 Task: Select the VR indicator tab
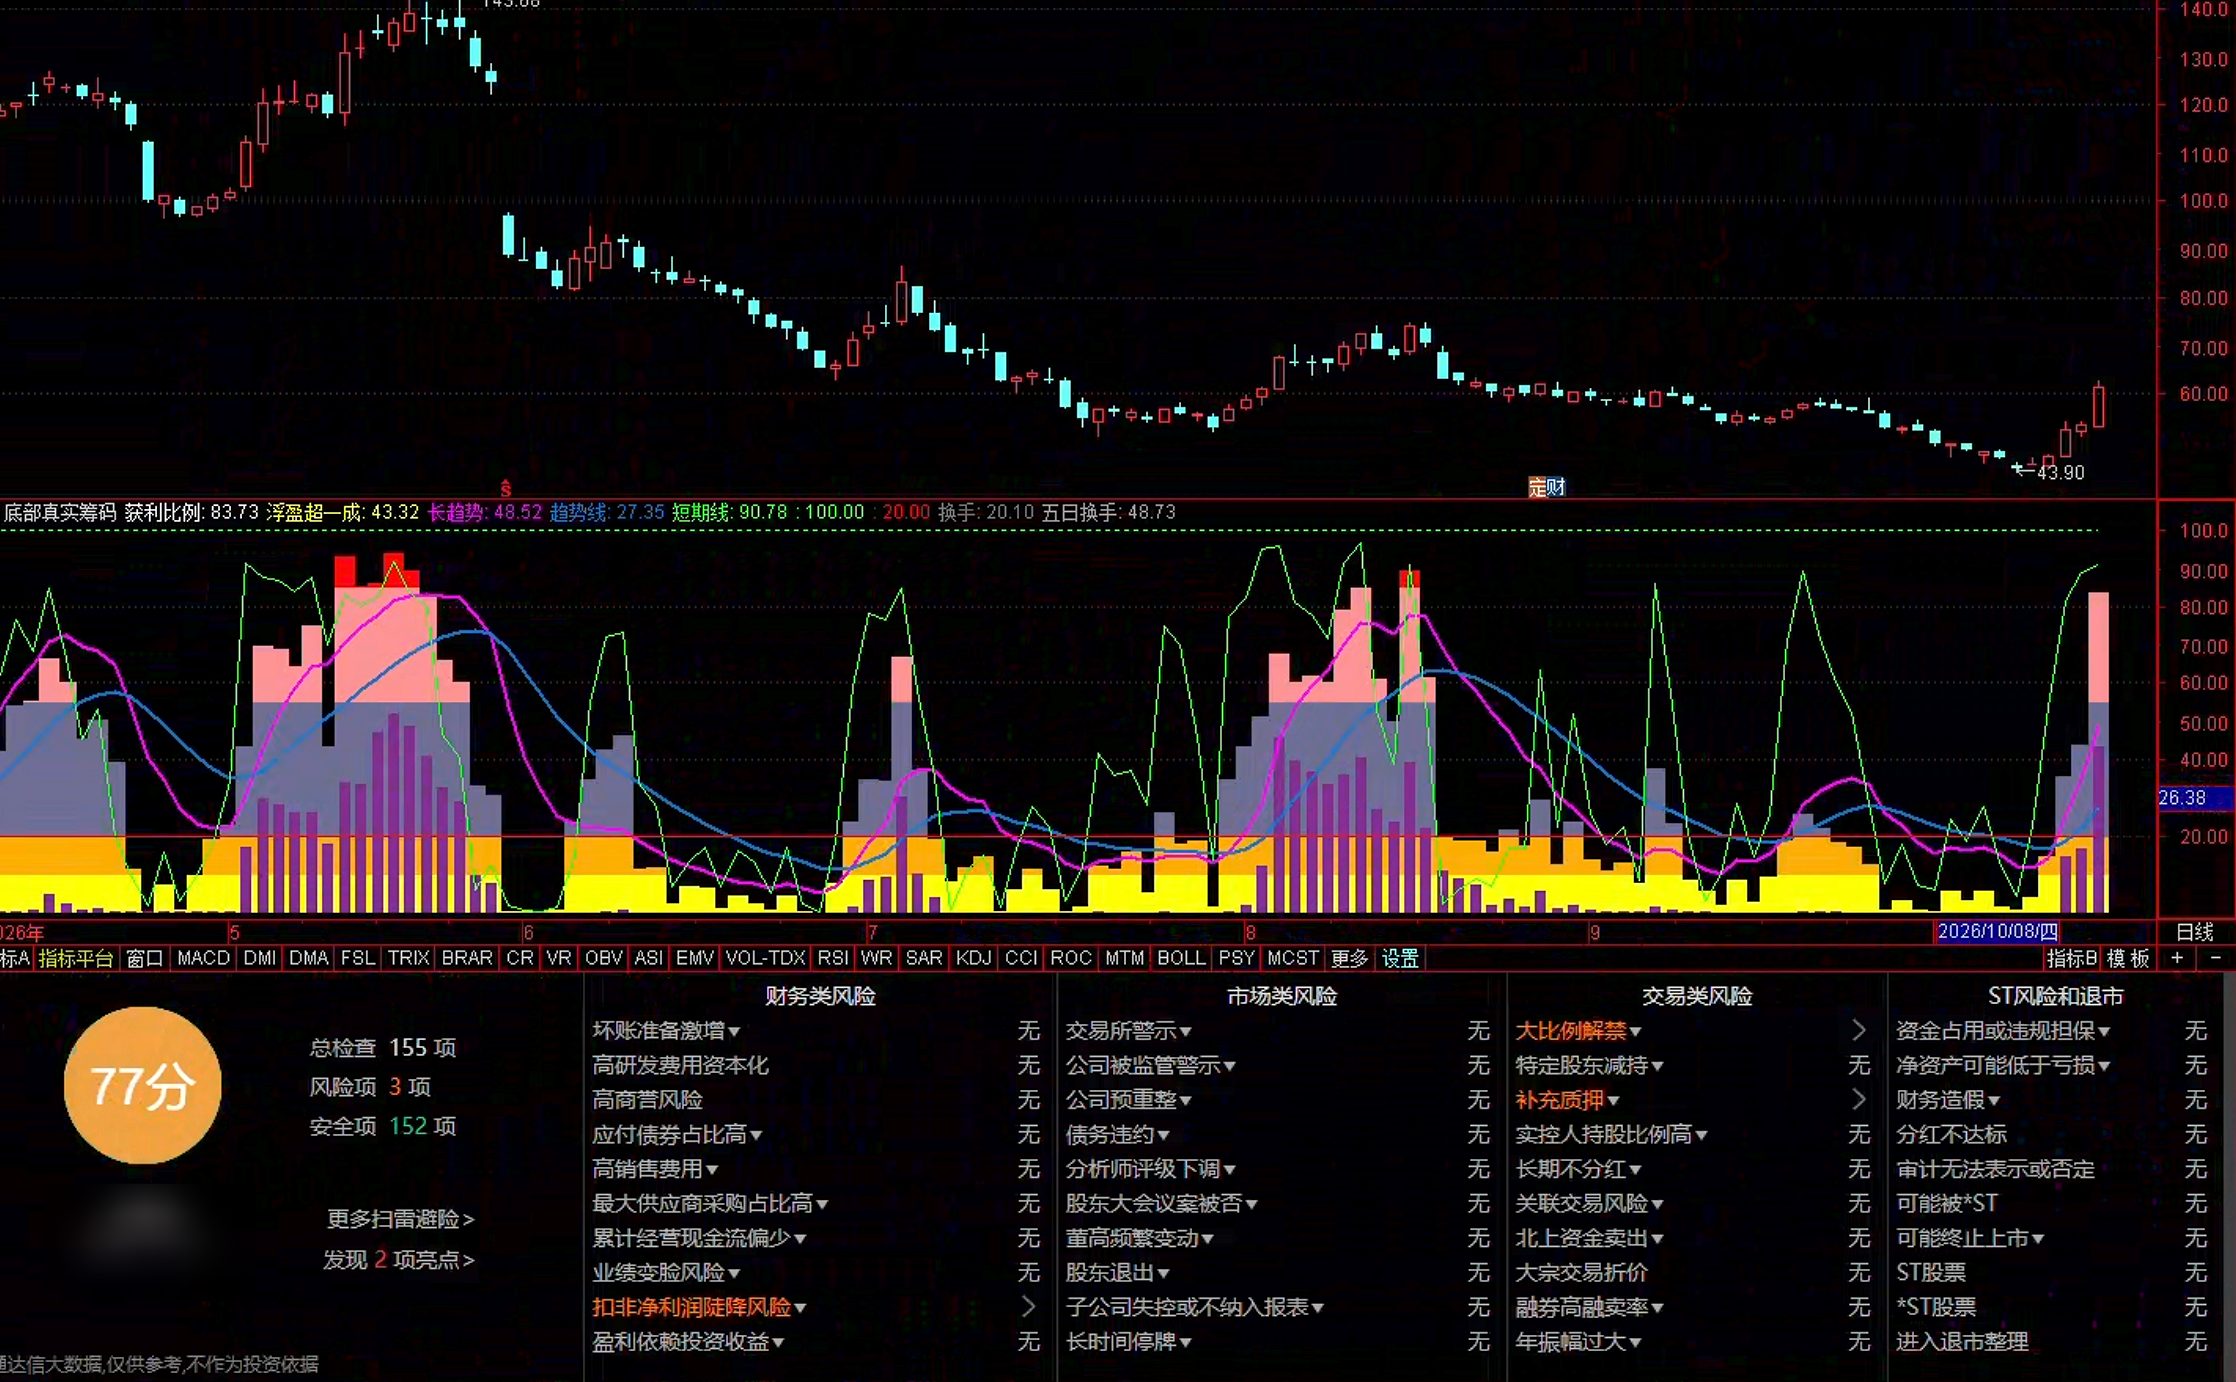559,958
